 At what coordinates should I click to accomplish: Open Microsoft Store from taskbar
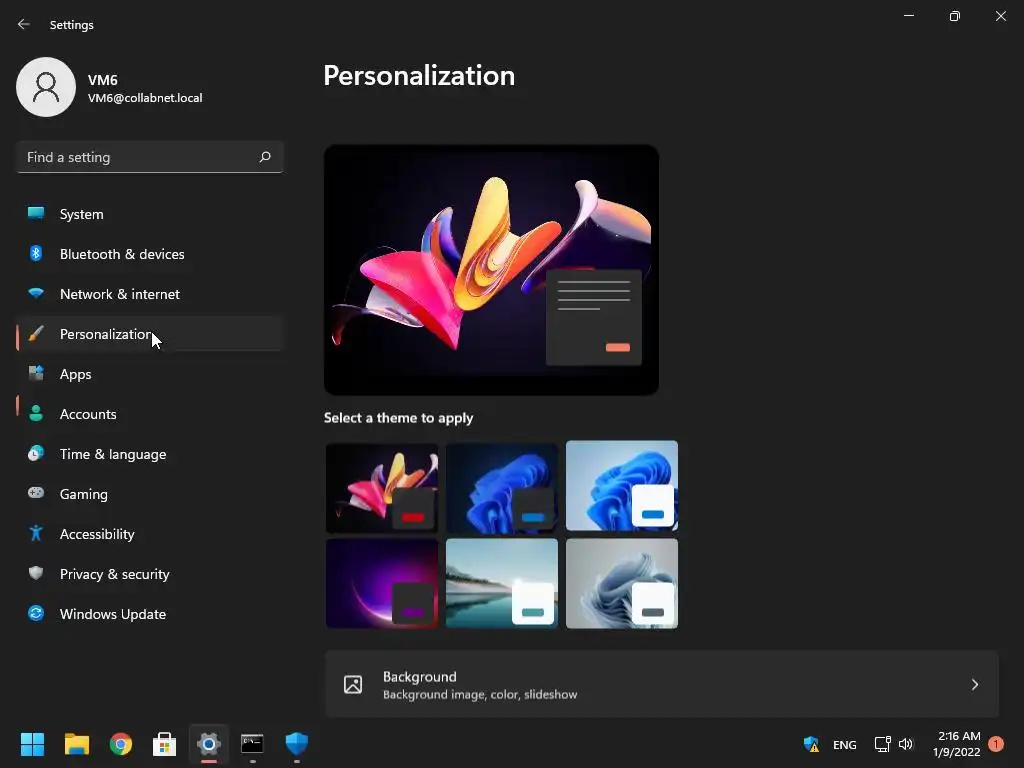coord(165,744)
